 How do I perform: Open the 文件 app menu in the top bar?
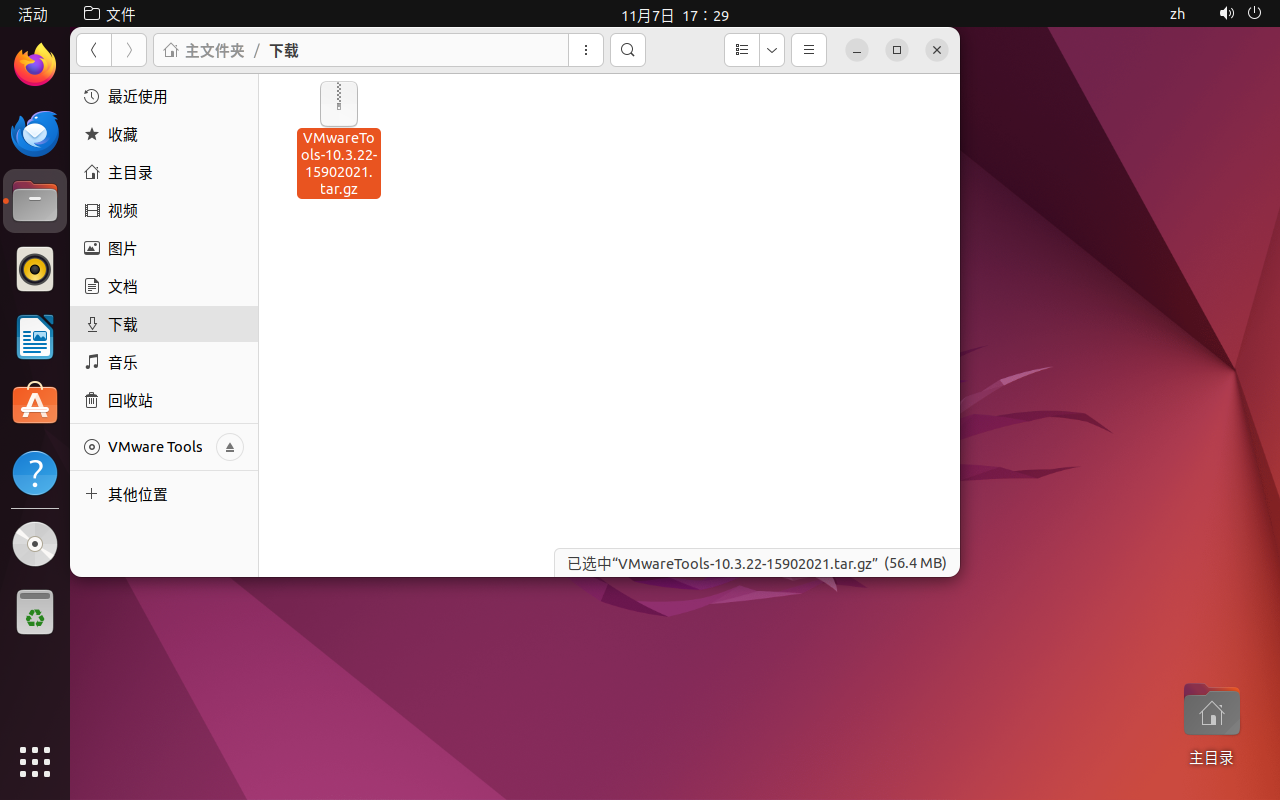coord(110,14)
